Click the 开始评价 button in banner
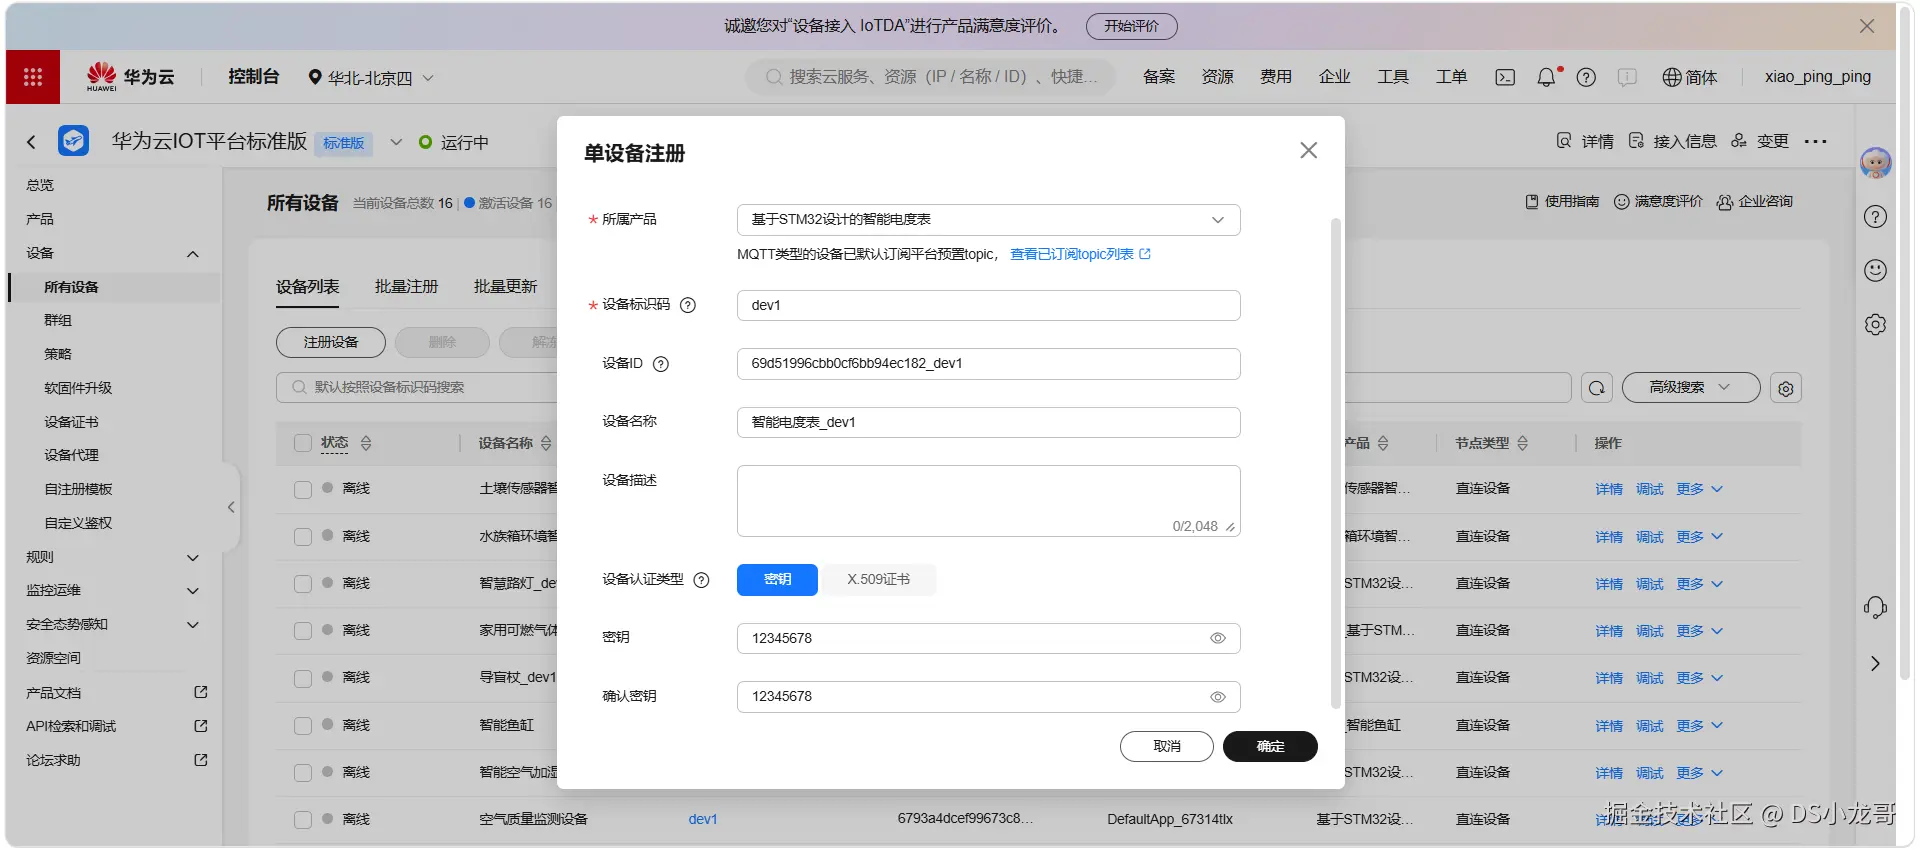The height and width of the screenshot is (851, 1920). pos(1131,26)
